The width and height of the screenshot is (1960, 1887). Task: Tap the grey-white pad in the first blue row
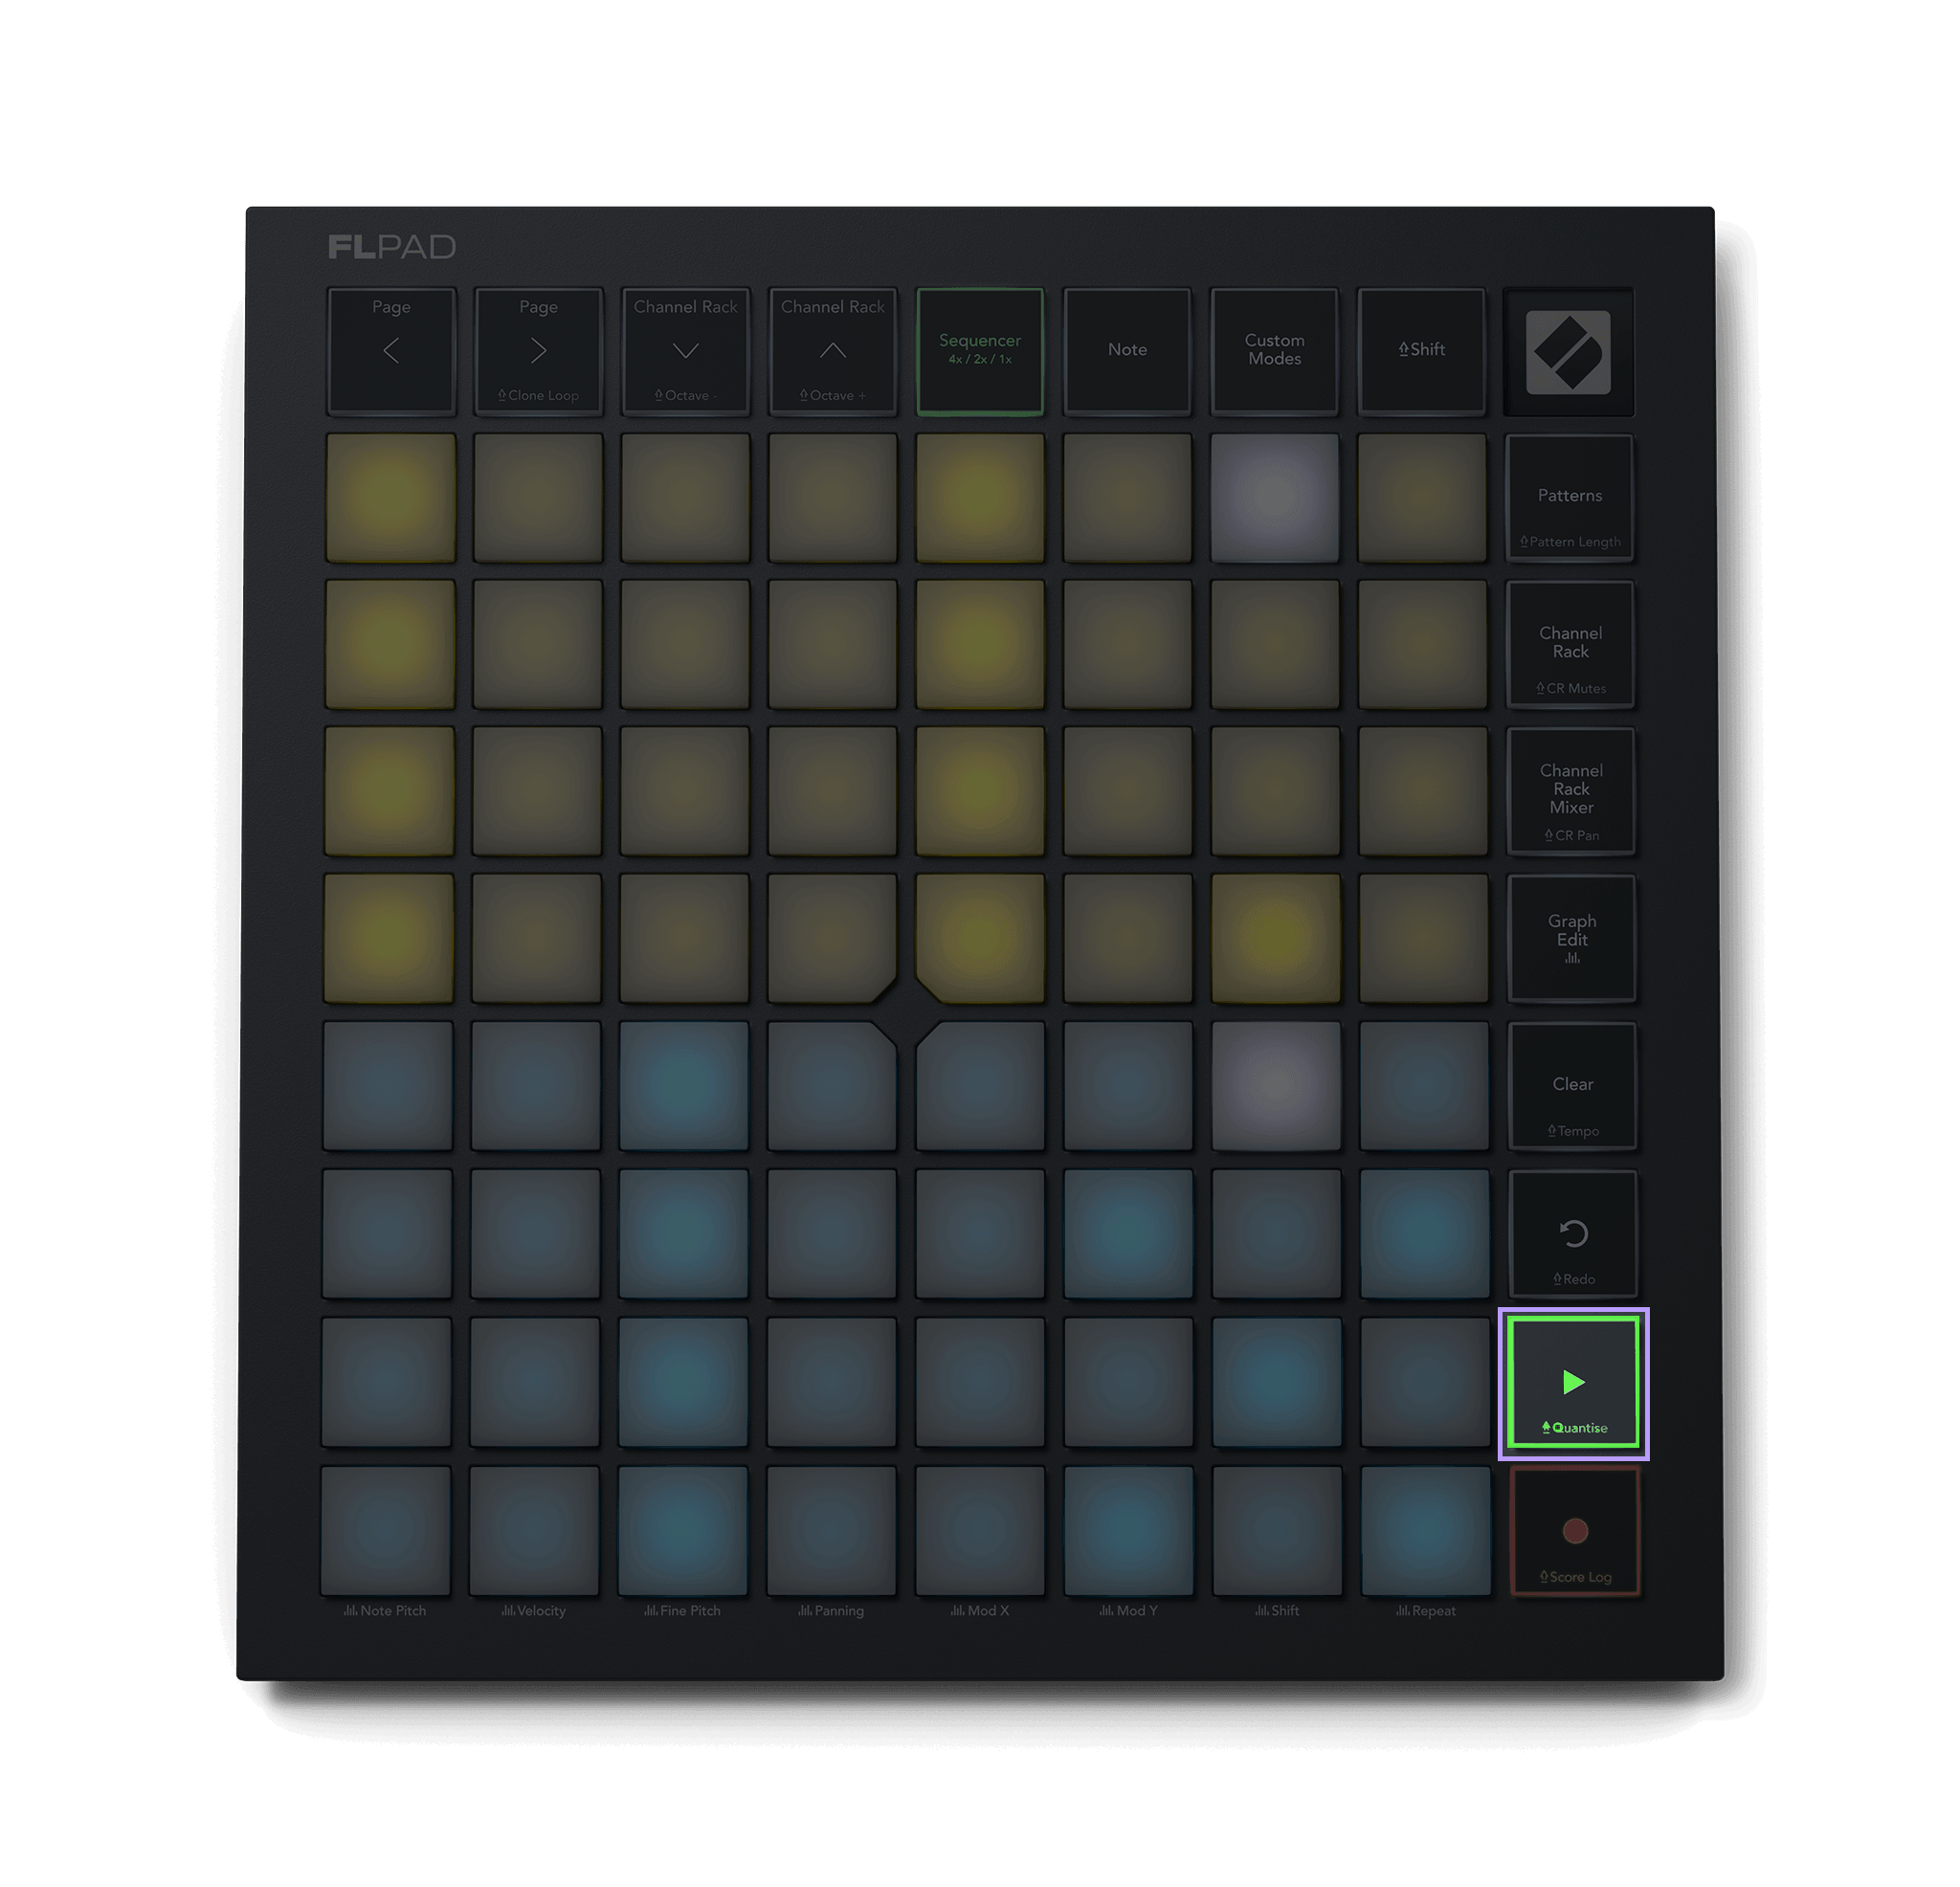[x=1276, y=1086]
